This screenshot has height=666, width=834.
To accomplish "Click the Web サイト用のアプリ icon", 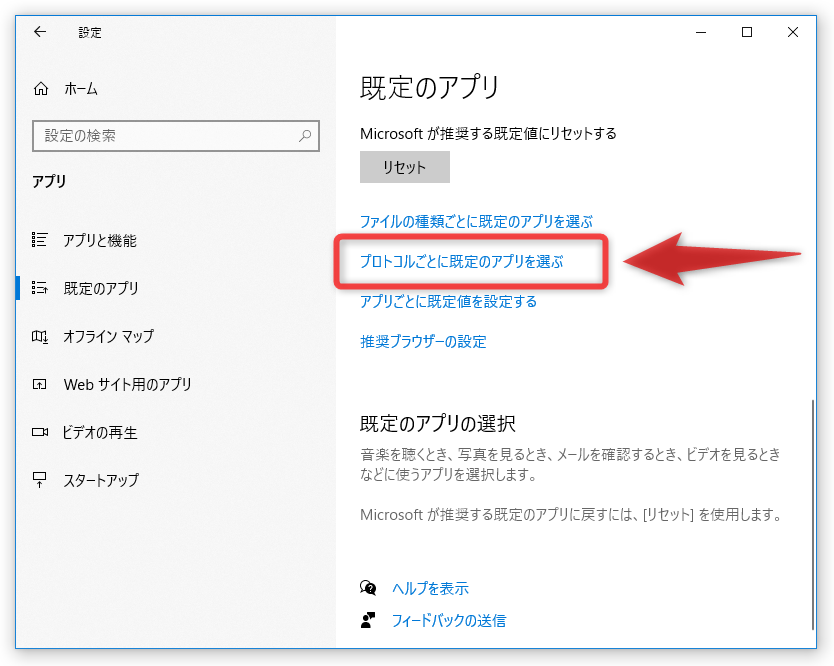I will click(x=39, y=384).
